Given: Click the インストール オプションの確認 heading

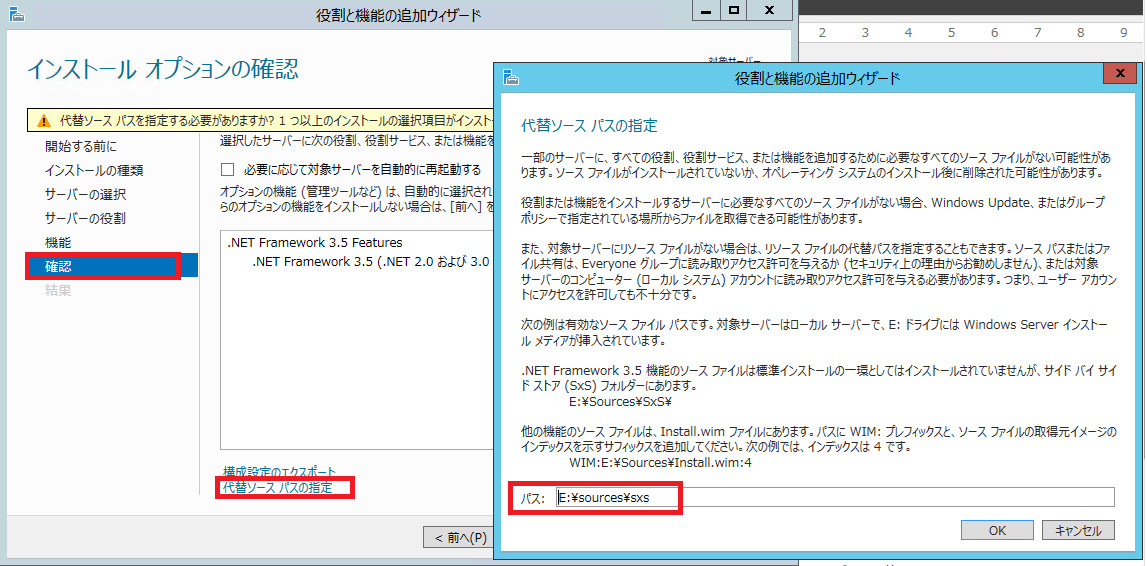Looking at the screenshot, I should [163, 70].
